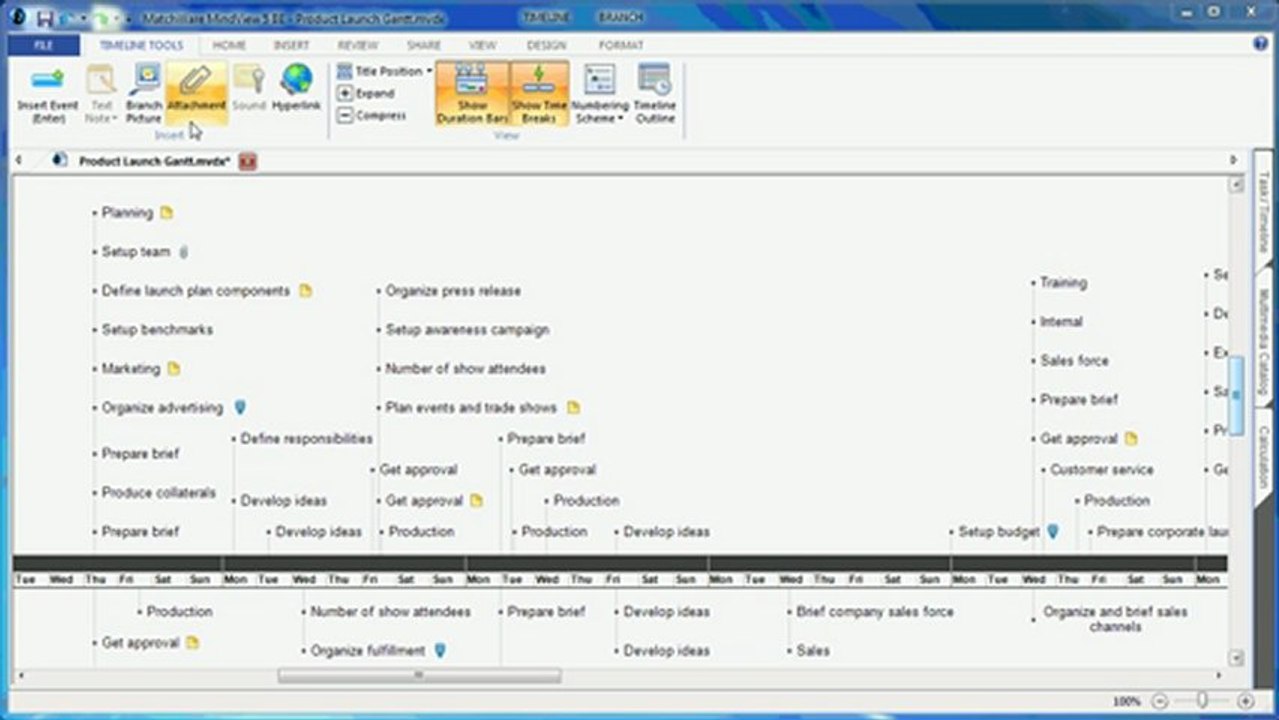This screenshot has width=1279, height=720.
Task: Insert a Branch Picture
Action: pyautogui.click(x=144, y=94)
